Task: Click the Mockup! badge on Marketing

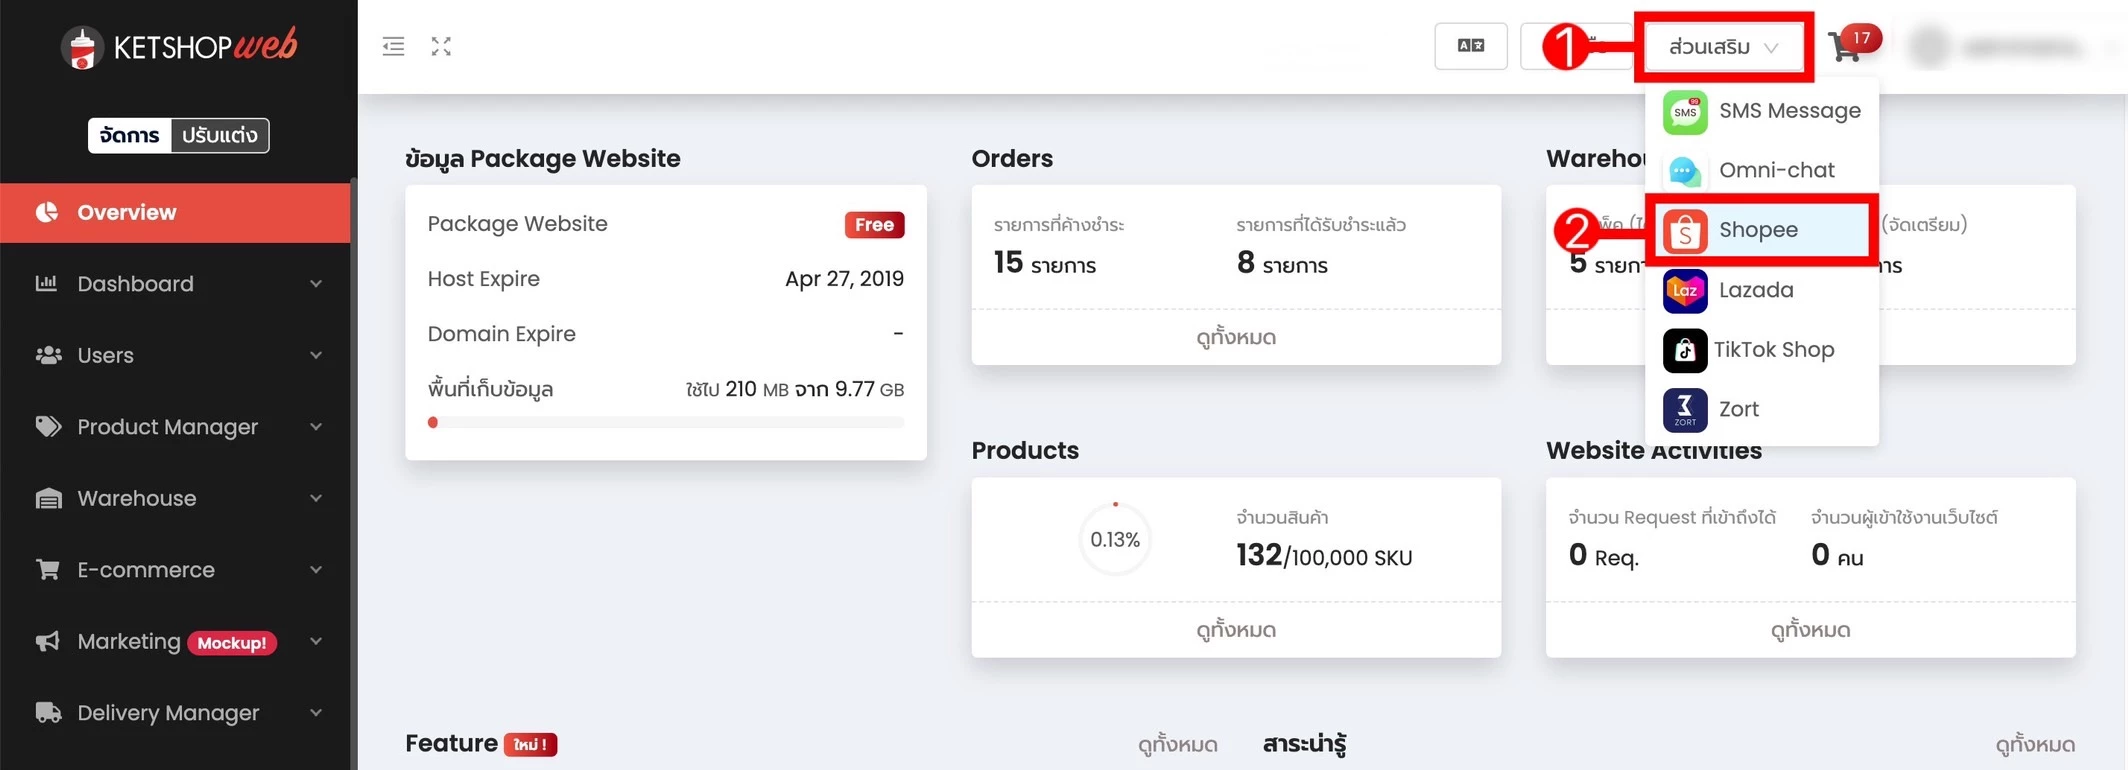Action: 232,643
